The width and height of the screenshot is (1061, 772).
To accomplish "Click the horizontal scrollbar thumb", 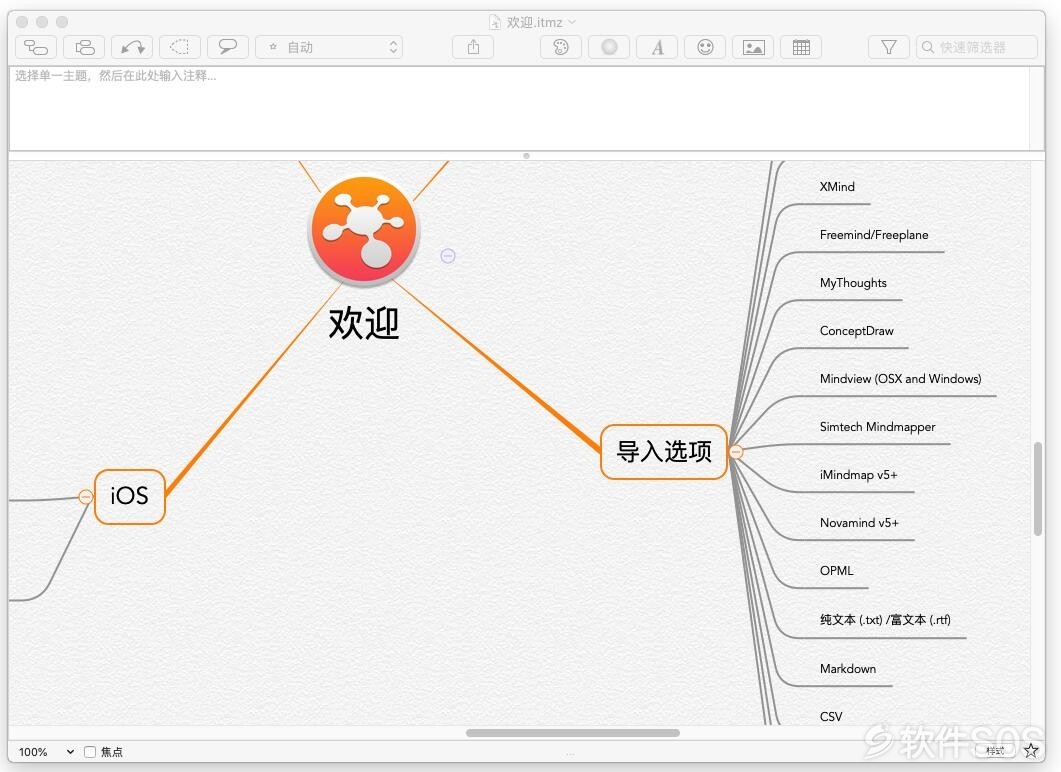I will click(x=572, y=733).
